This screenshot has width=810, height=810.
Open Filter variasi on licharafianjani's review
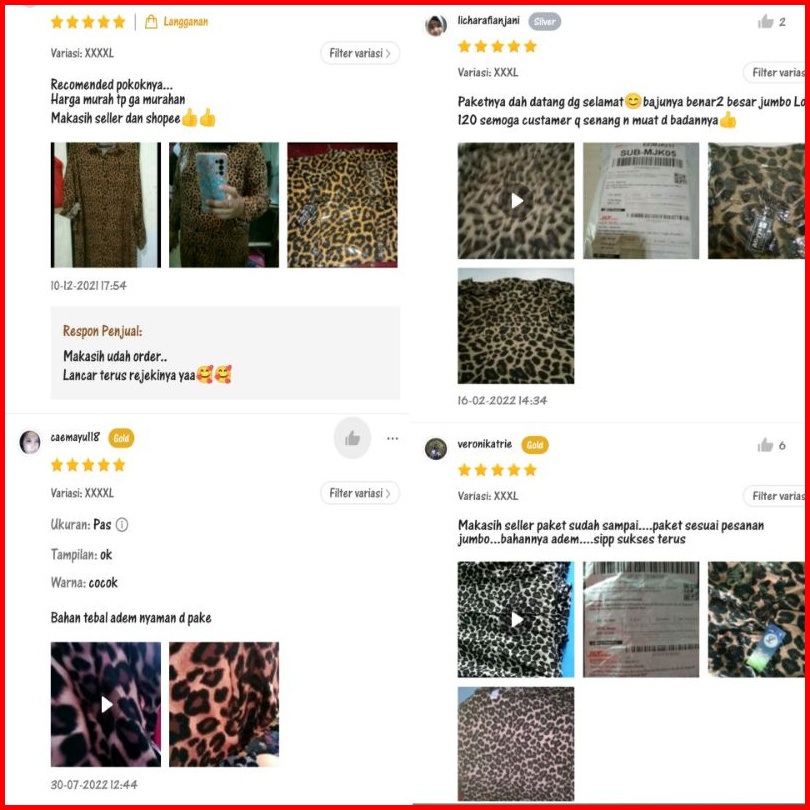[x=774, y=72]
